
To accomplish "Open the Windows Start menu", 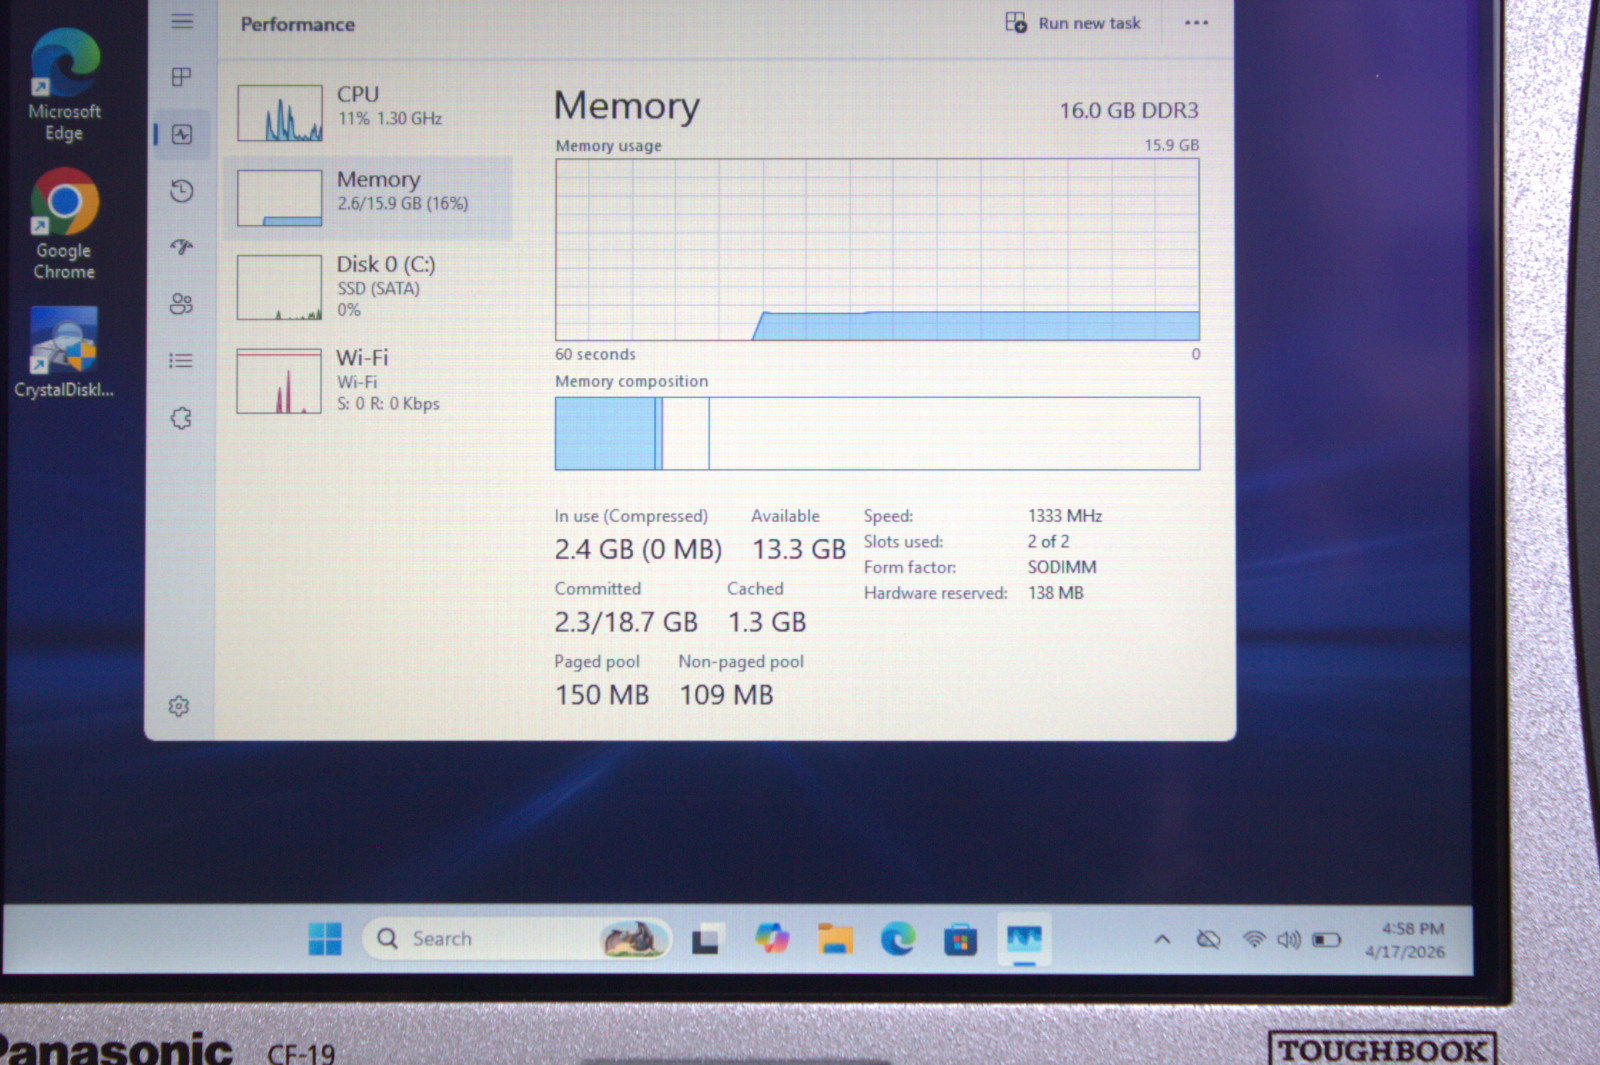I will click(x=325, y=939).
